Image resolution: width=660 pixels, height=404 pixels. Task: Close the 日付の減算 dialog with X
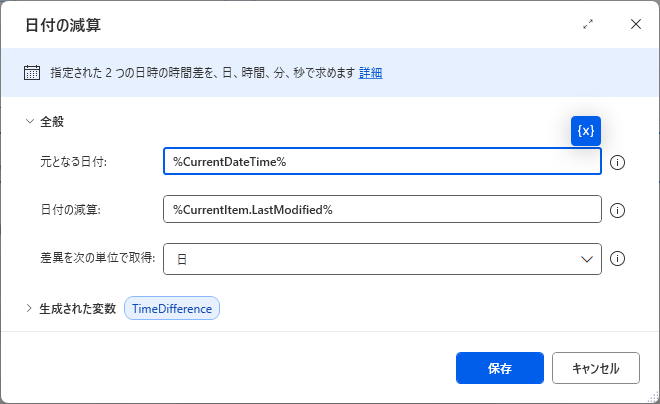(636, 24)
